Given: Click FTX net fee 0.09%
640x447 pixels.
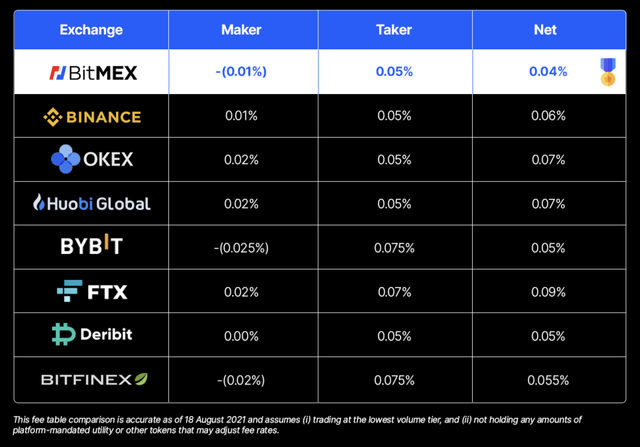Looking at the screenshot, I should click(547, 292).
